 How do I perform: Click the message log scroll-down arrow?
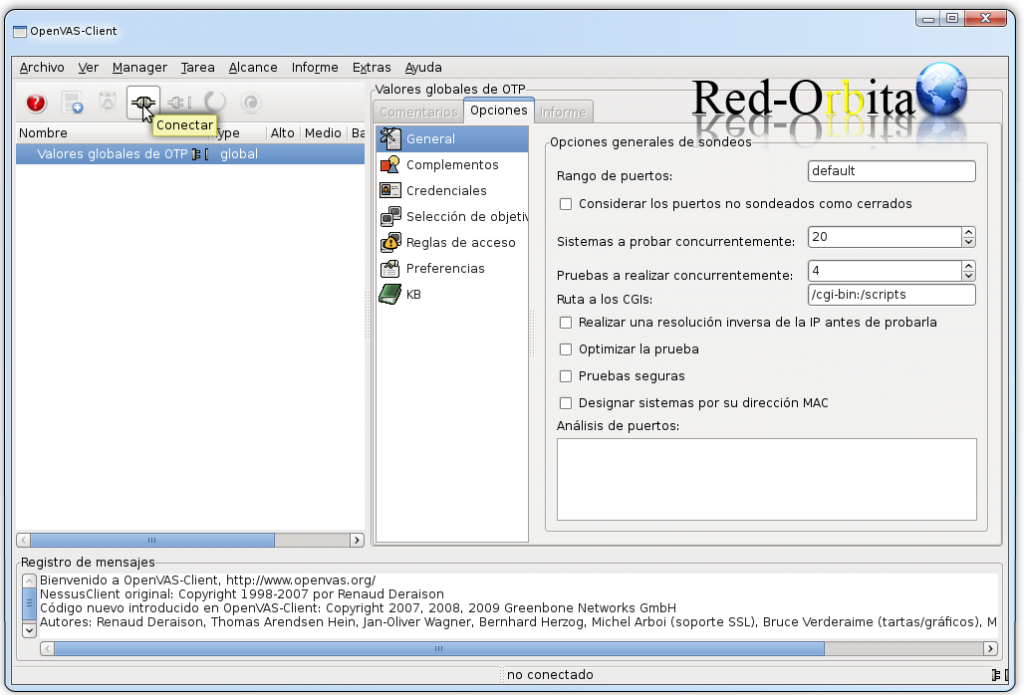[29, 630]
